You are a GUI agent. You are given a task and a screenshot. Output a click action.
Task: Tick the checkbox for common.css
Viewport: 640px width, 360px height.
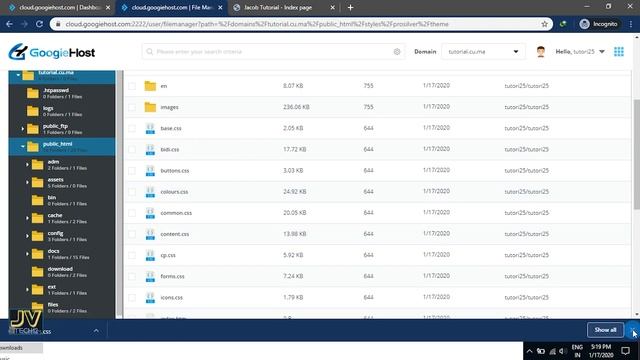click(x=132, y=213)
